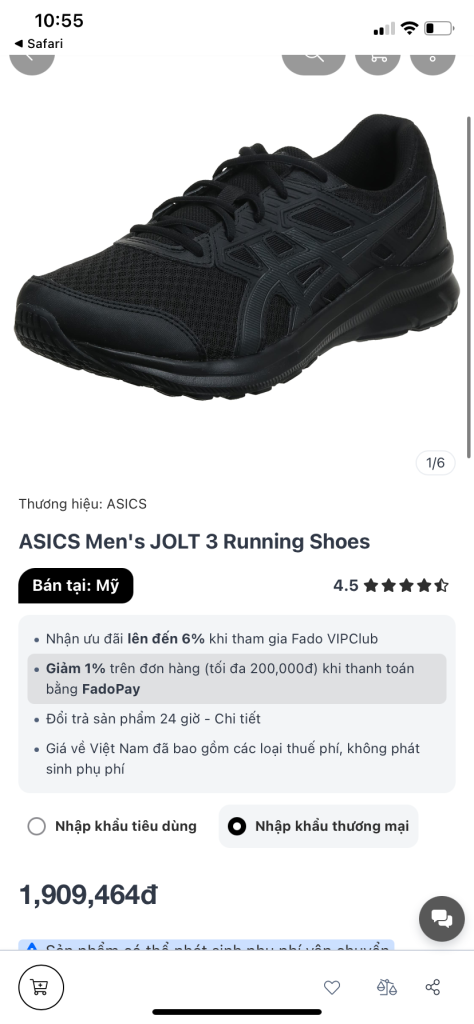Tap the FadoPay 1% discount banner
This screenshot has width=474, height=1024.
coord(237,679)
